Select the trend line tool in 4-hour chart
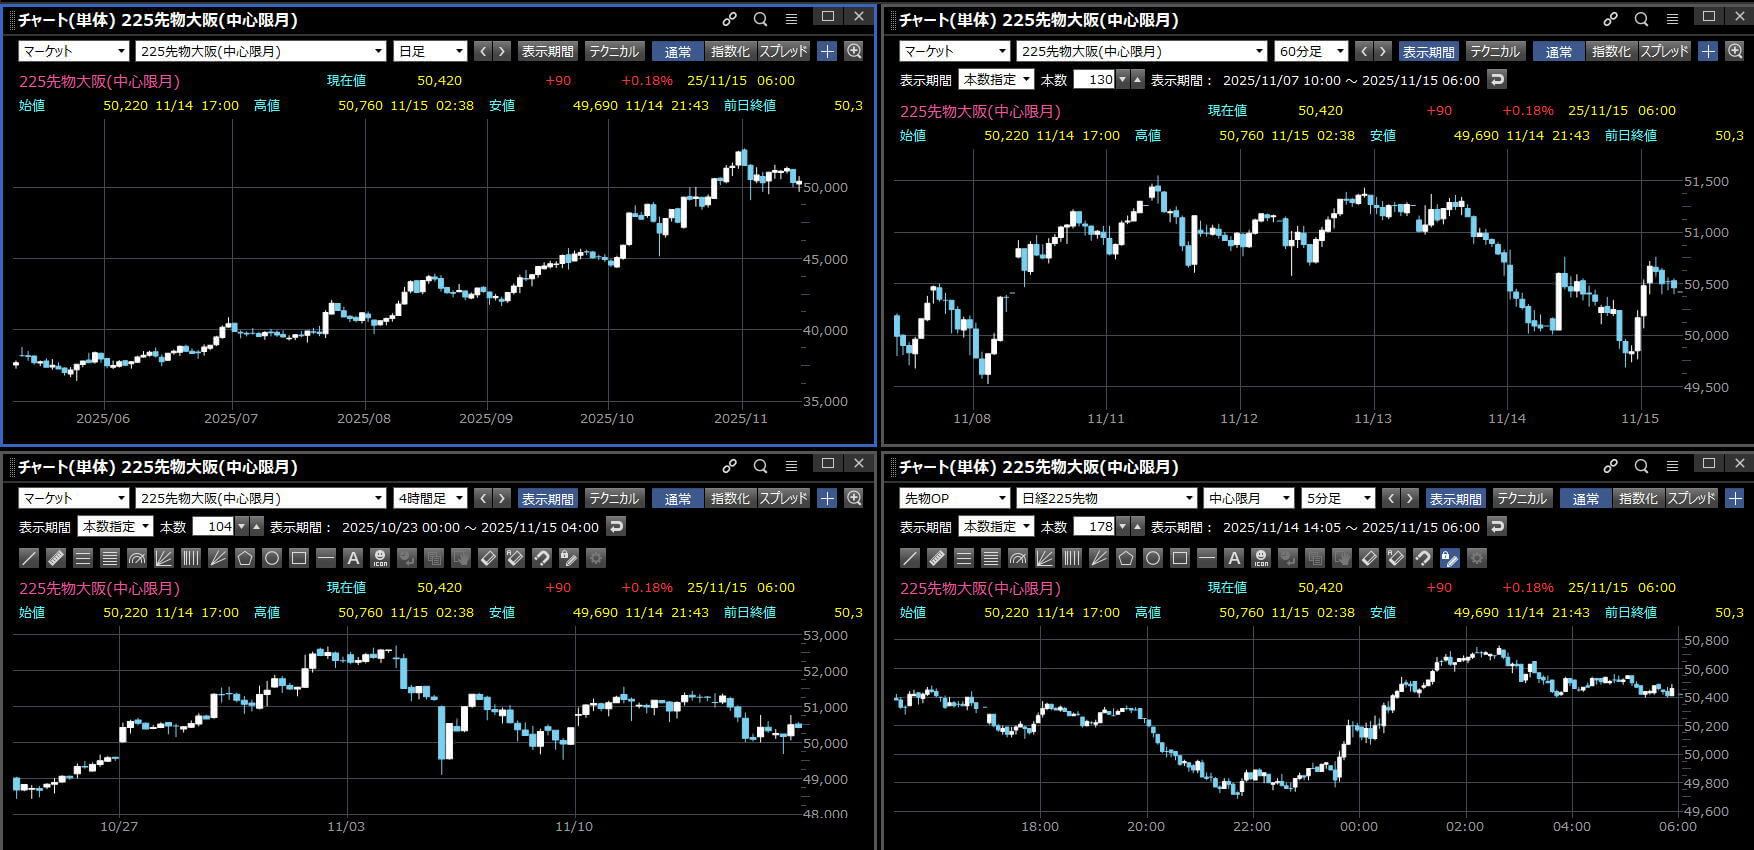This screenshot has height=850, width=1754. (30, 558)
